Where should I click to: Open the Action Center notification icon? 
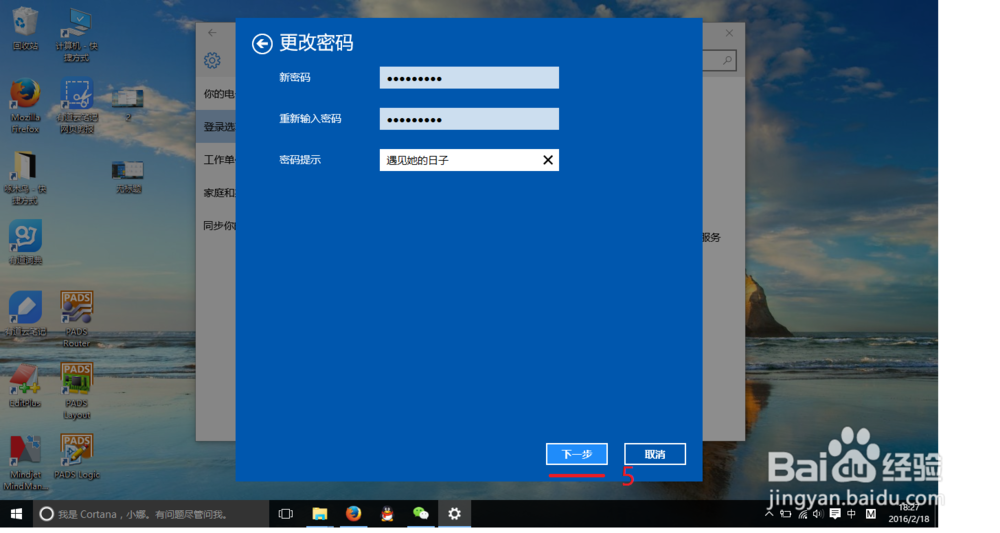835,513
